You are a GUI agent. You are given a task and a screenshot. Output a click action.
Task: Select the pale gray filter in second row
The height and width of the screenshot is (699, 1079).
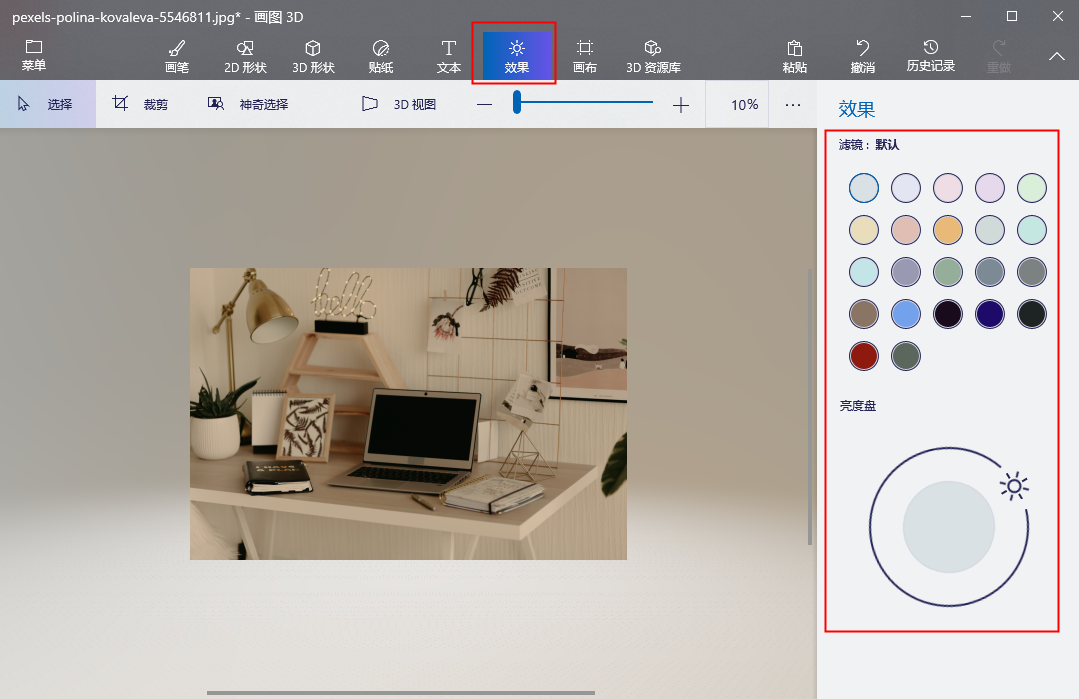(x=990, y=230)
